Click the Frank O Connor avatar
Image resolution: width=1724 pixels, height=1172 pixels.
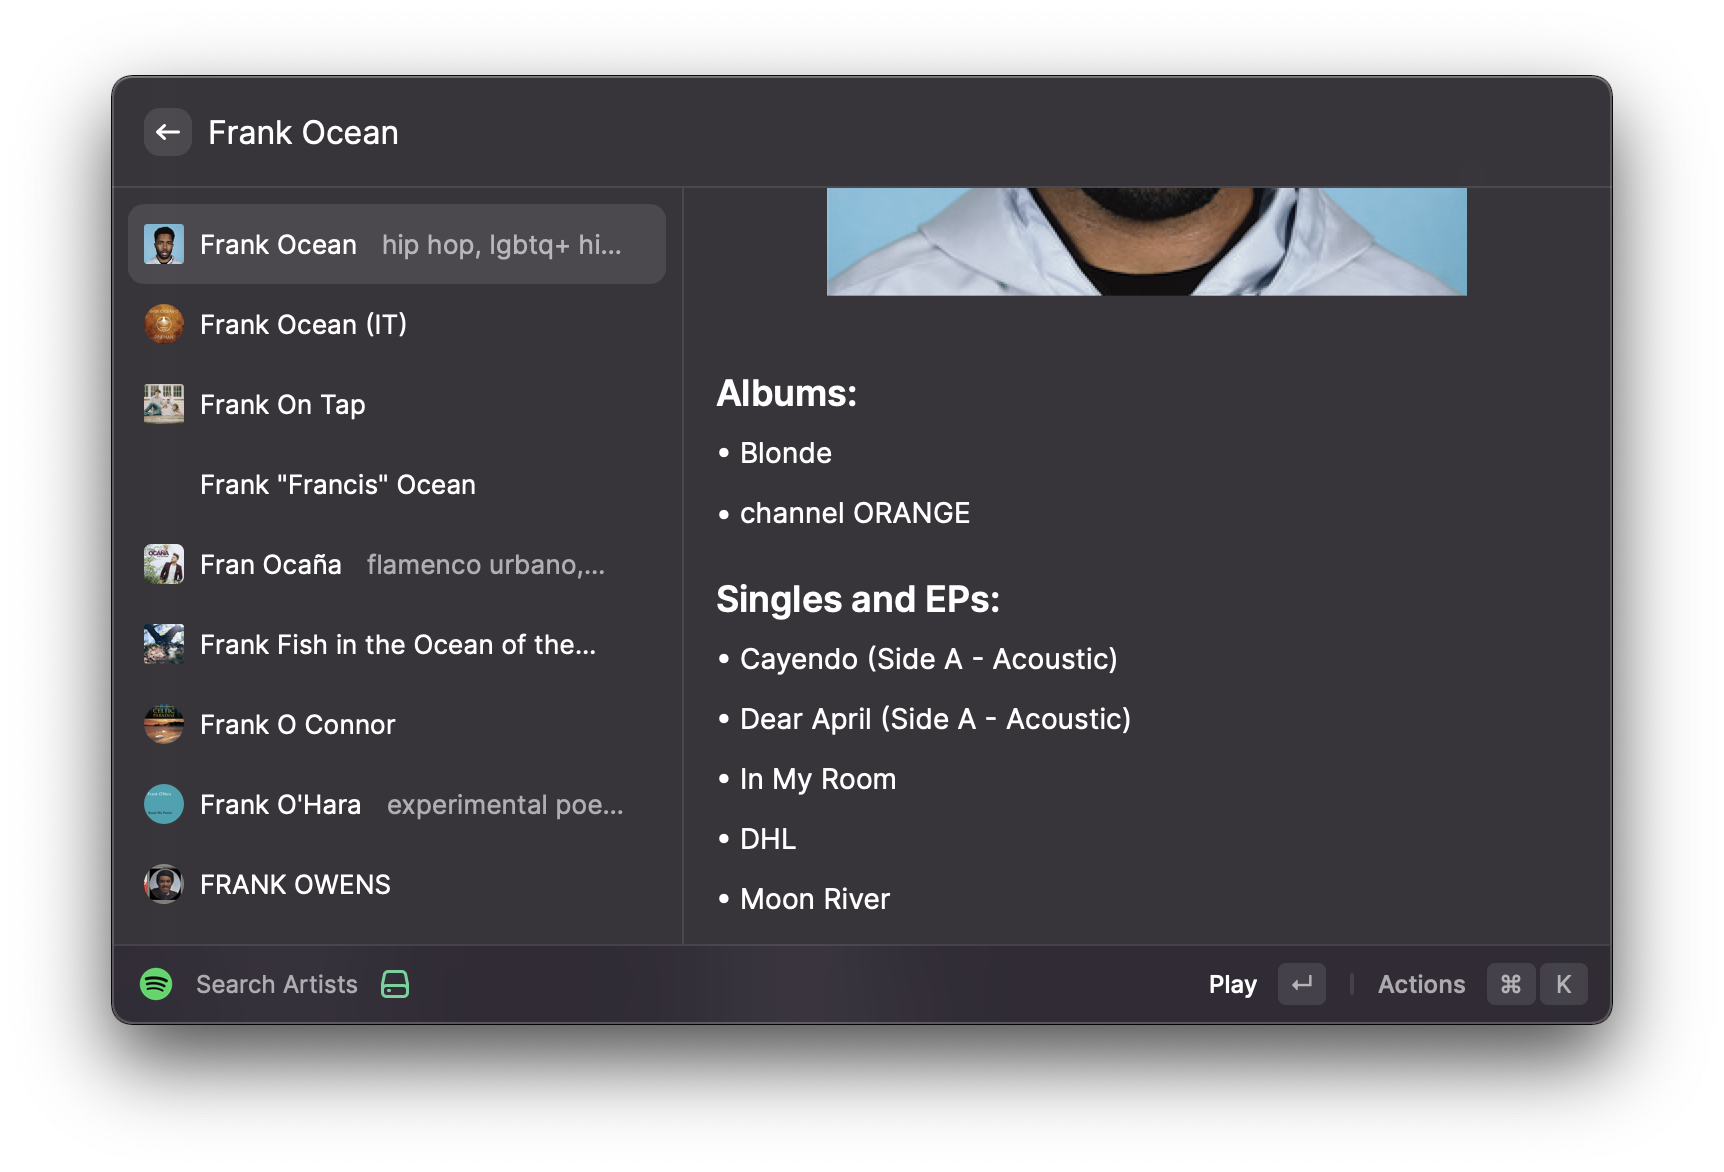(164, 724)
